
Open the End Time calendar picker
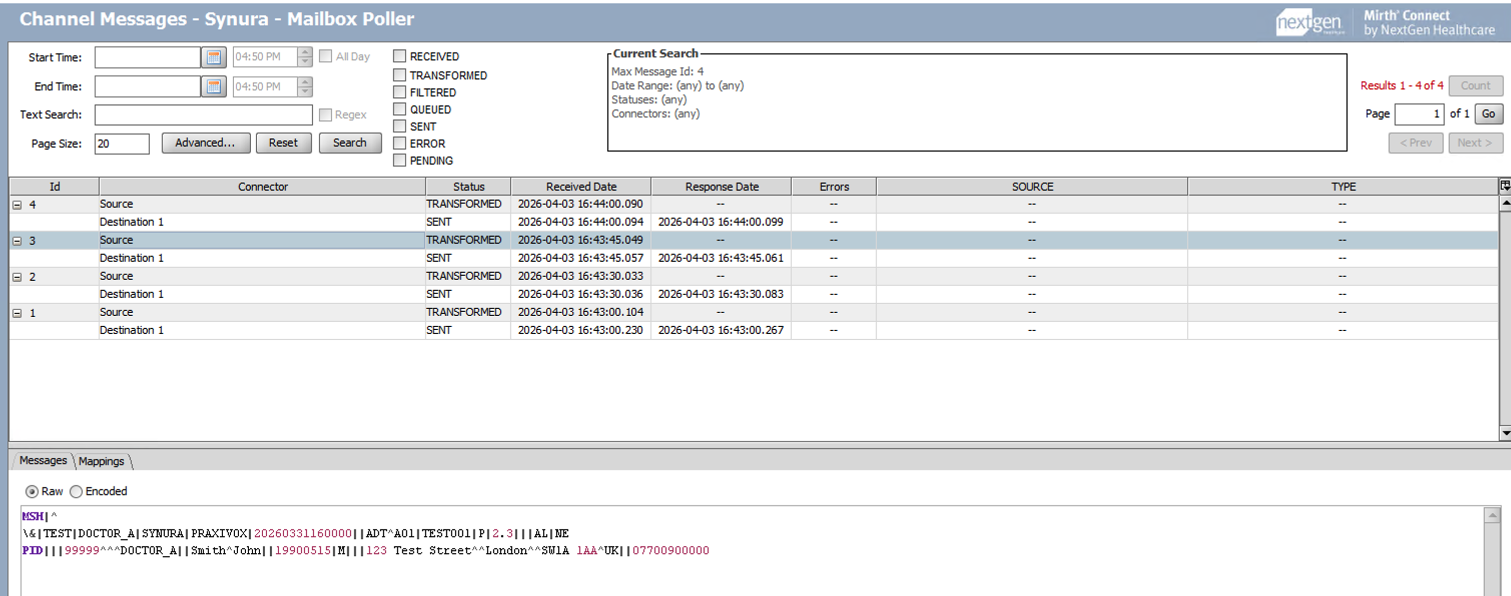click(215, 87)
